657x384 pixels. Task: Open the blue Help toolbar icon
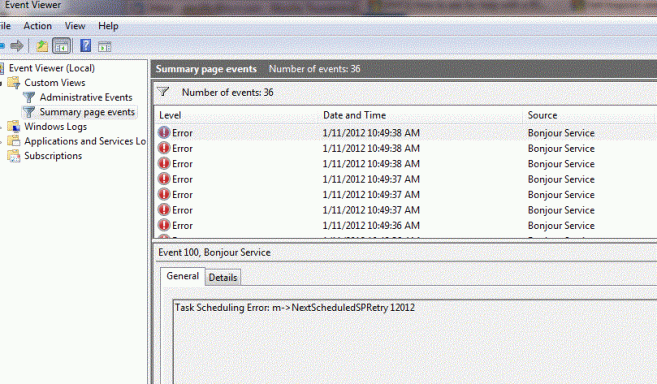pyautogui.click(x=85, y=45)
